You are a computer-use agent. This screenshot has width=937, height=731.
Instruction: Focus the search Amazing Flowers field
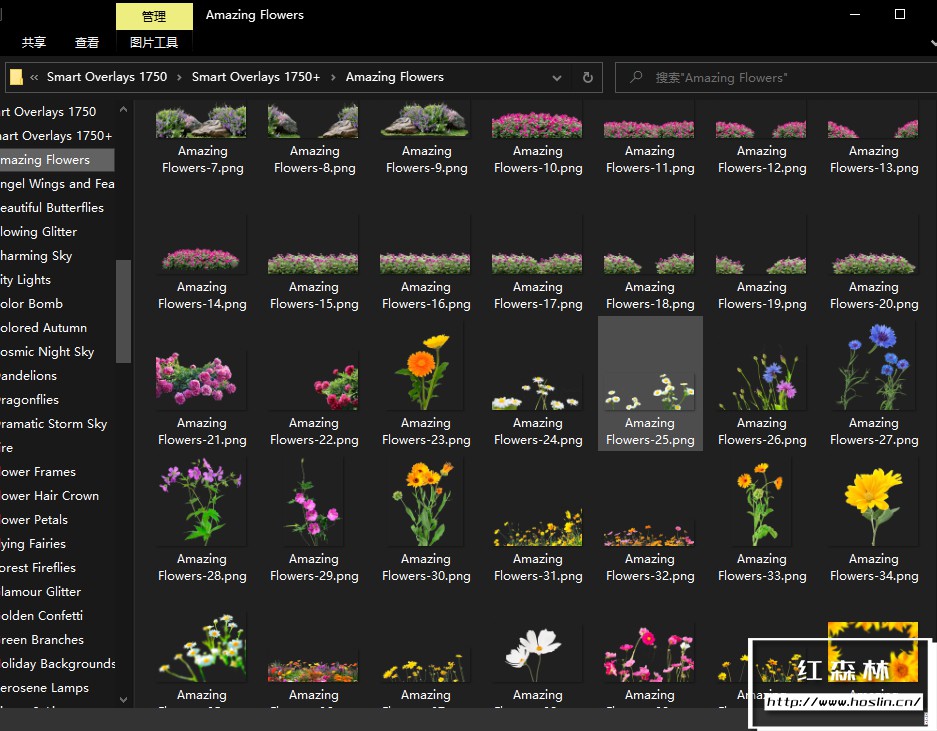pos(777,78)
